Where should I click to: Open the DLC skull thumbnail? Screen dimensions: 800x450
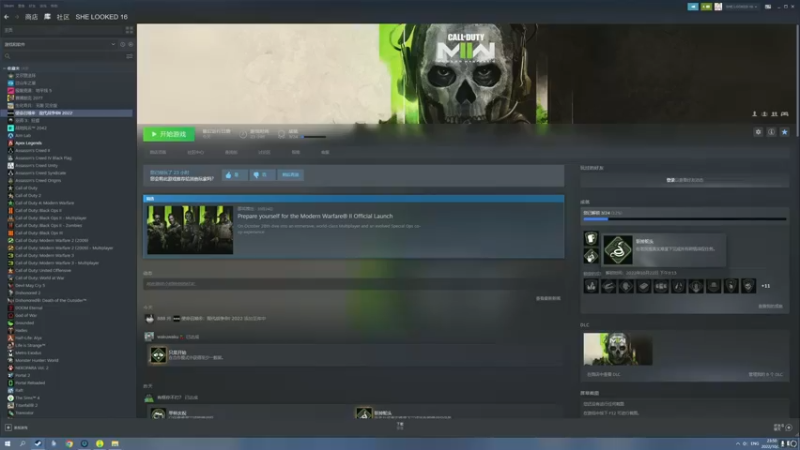click(617, 349)
